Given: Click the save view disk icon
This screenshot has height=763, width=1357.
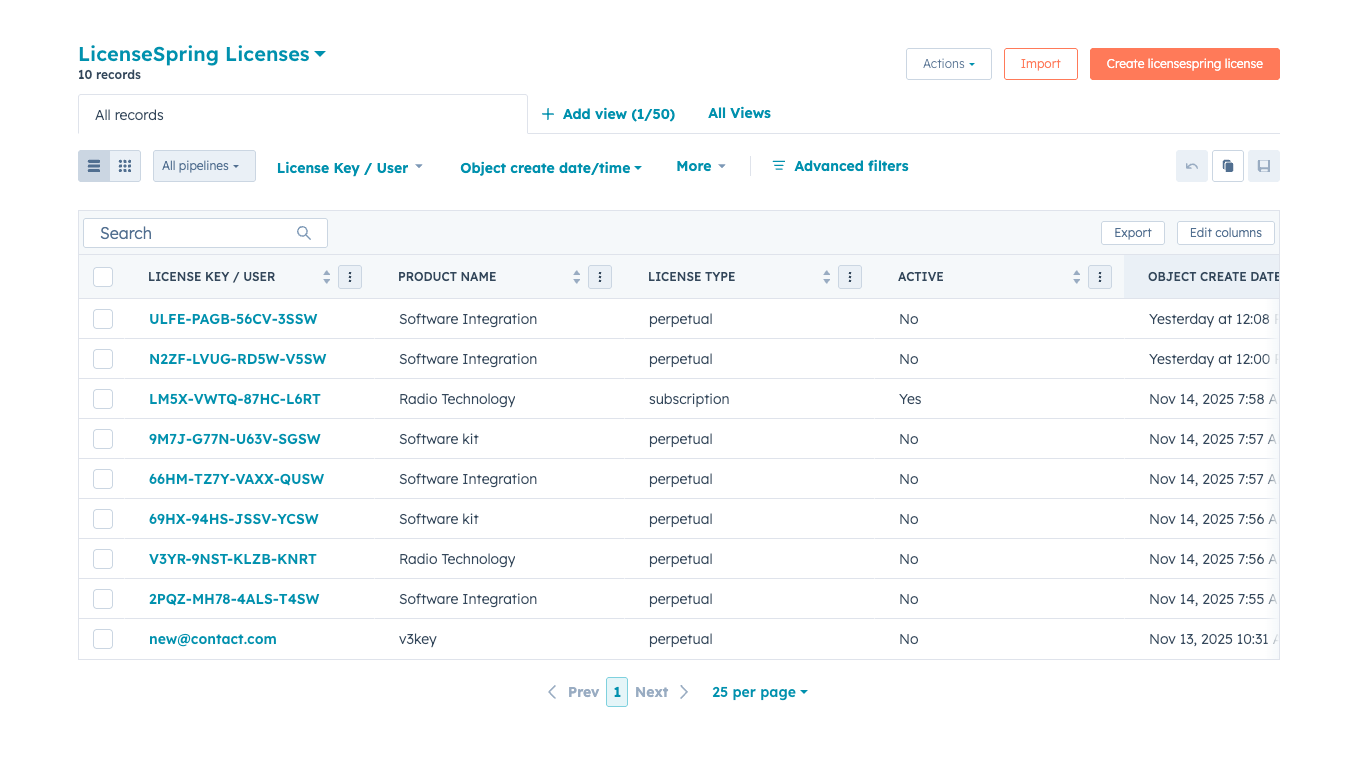Looking at the screenshot, I should tap(1263, 166).
